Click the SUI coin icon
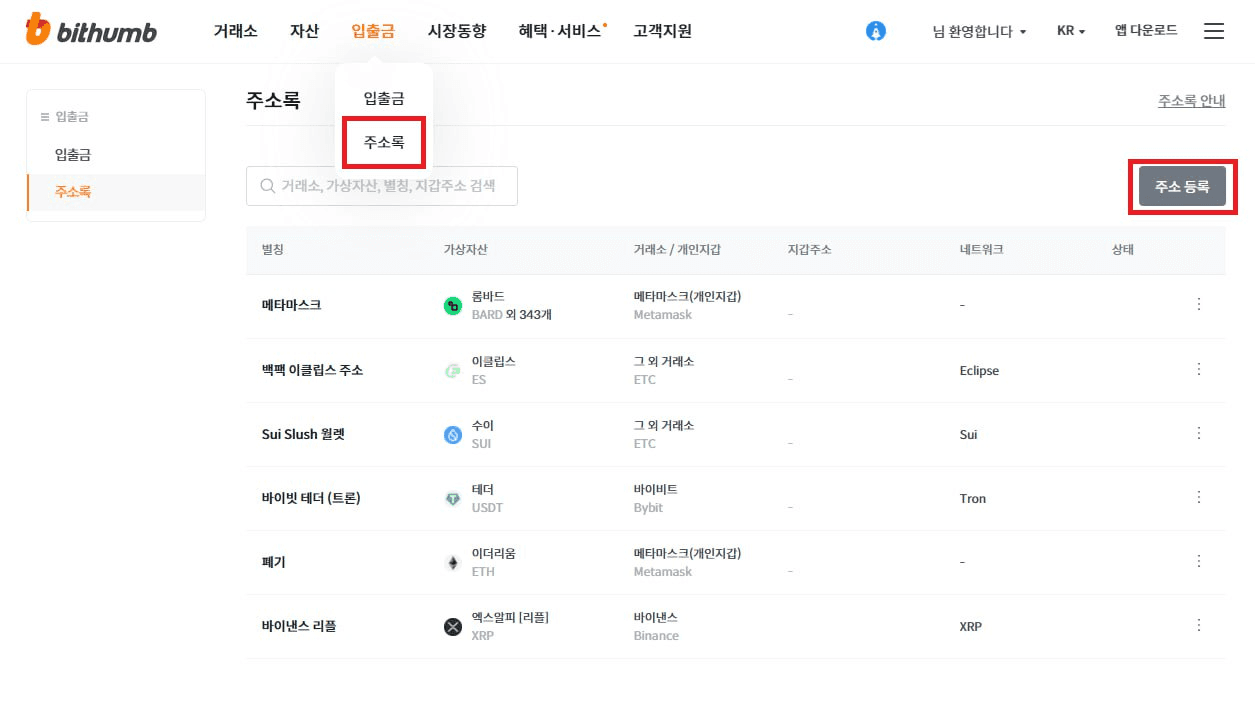The width and height of the screenshot is (1255, 719). (453, 435)
